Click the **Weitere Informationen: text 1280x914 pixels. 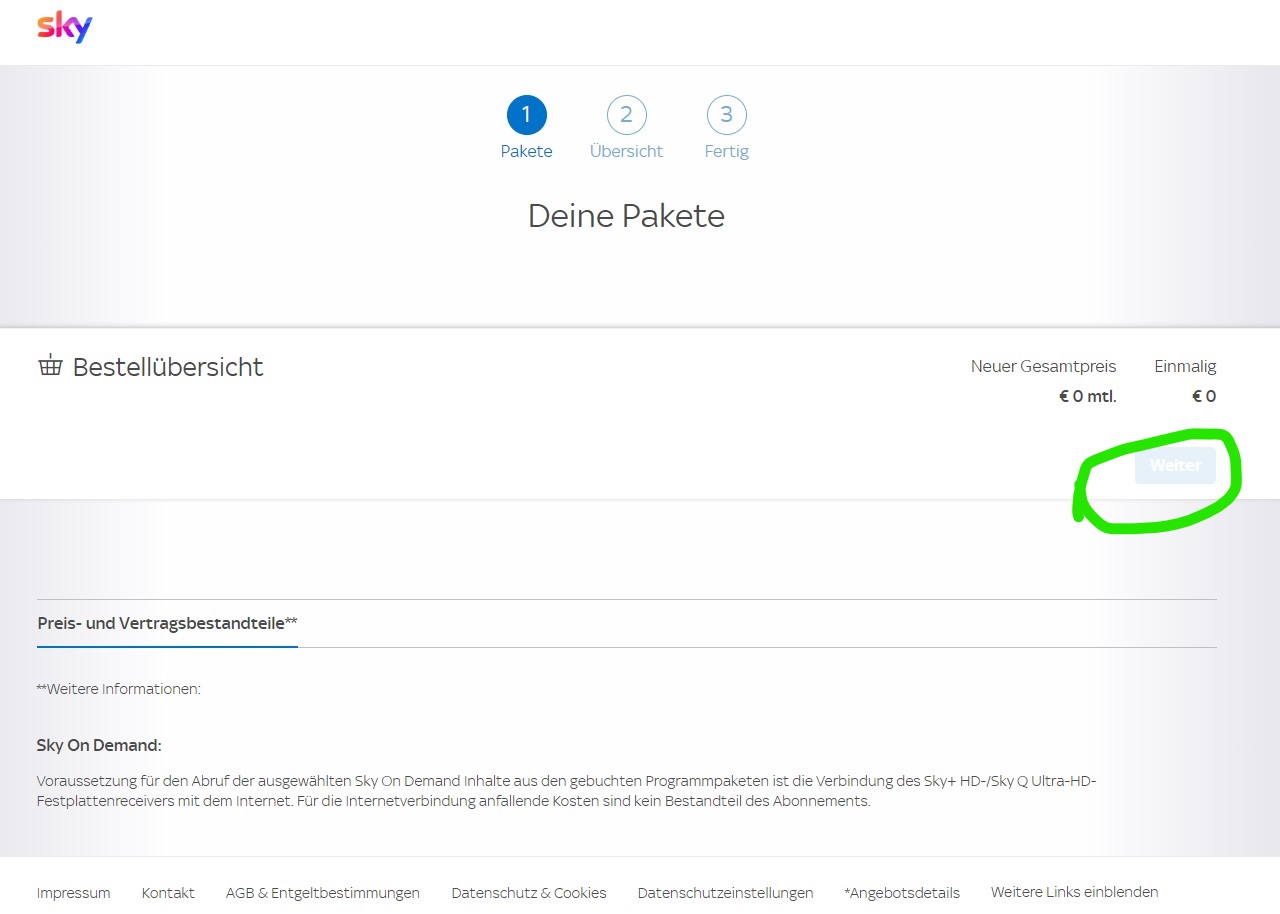point(118,689)
